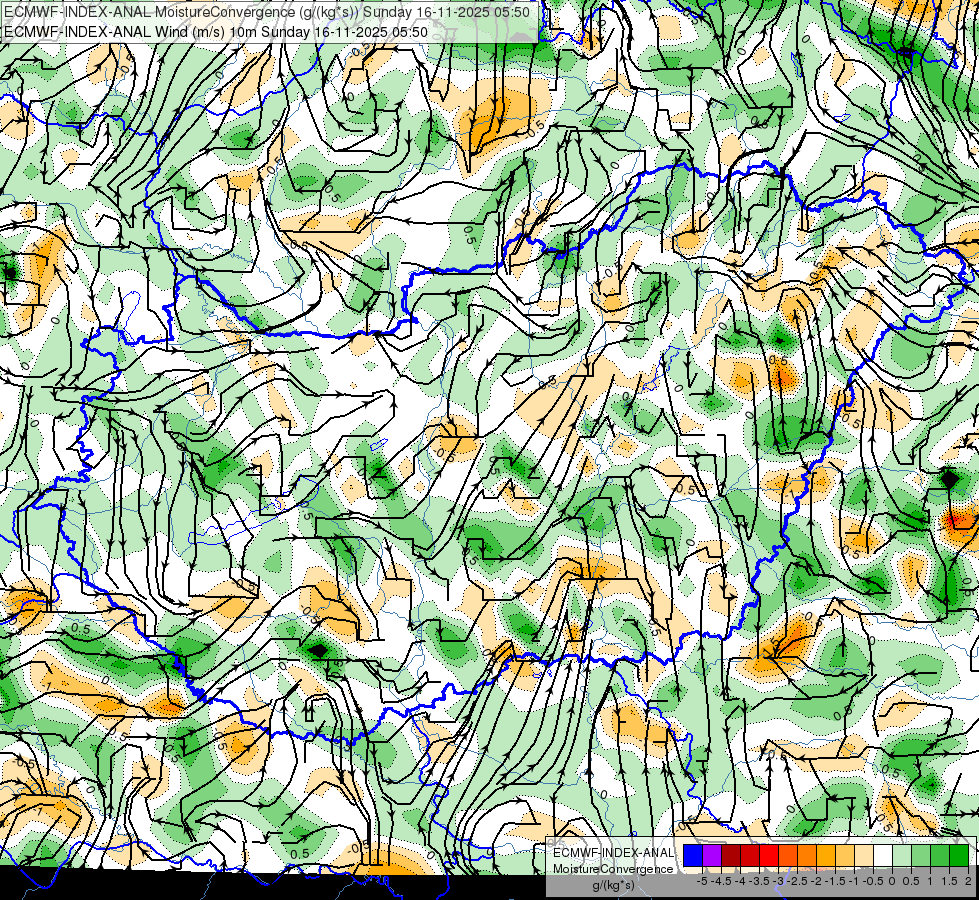The width and height of the screenshot is (979, 900).
Task: Click the MoistureConvergence title line at top
Action: tap(267, 12)
